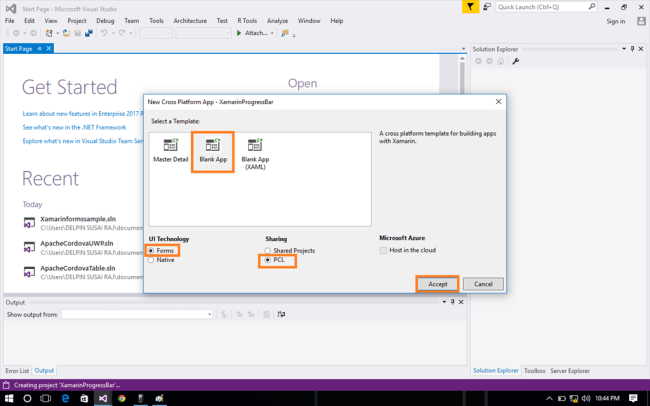
Task: Click the Solution Explorer Home icon
Action: point(501,61)
